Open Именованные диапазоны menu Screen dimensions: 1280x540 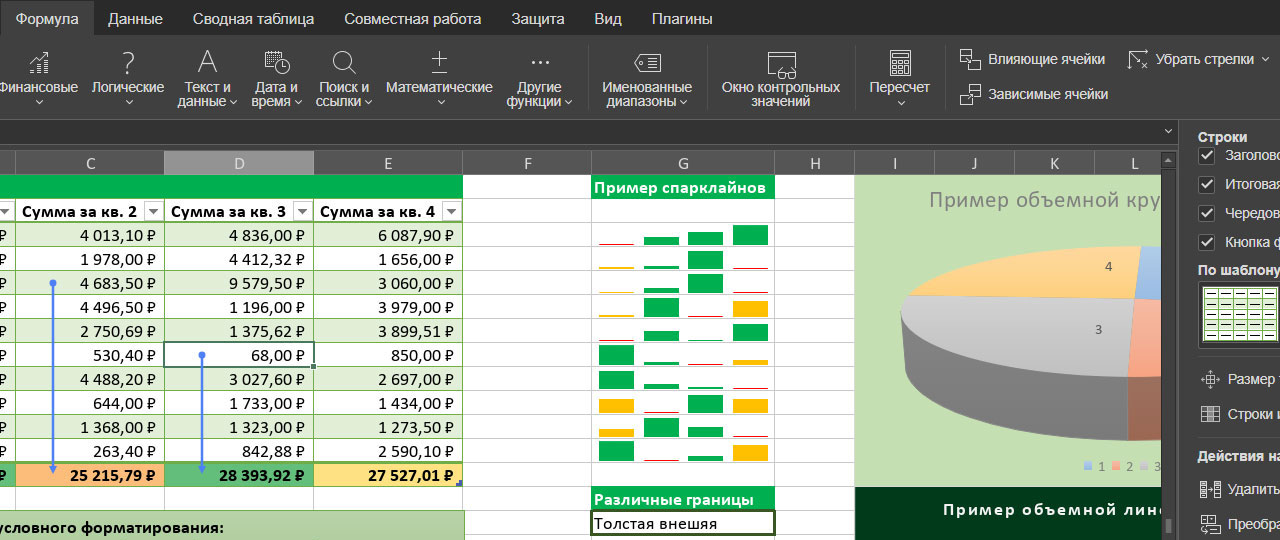pyautogui.click(x=647, y=78)
